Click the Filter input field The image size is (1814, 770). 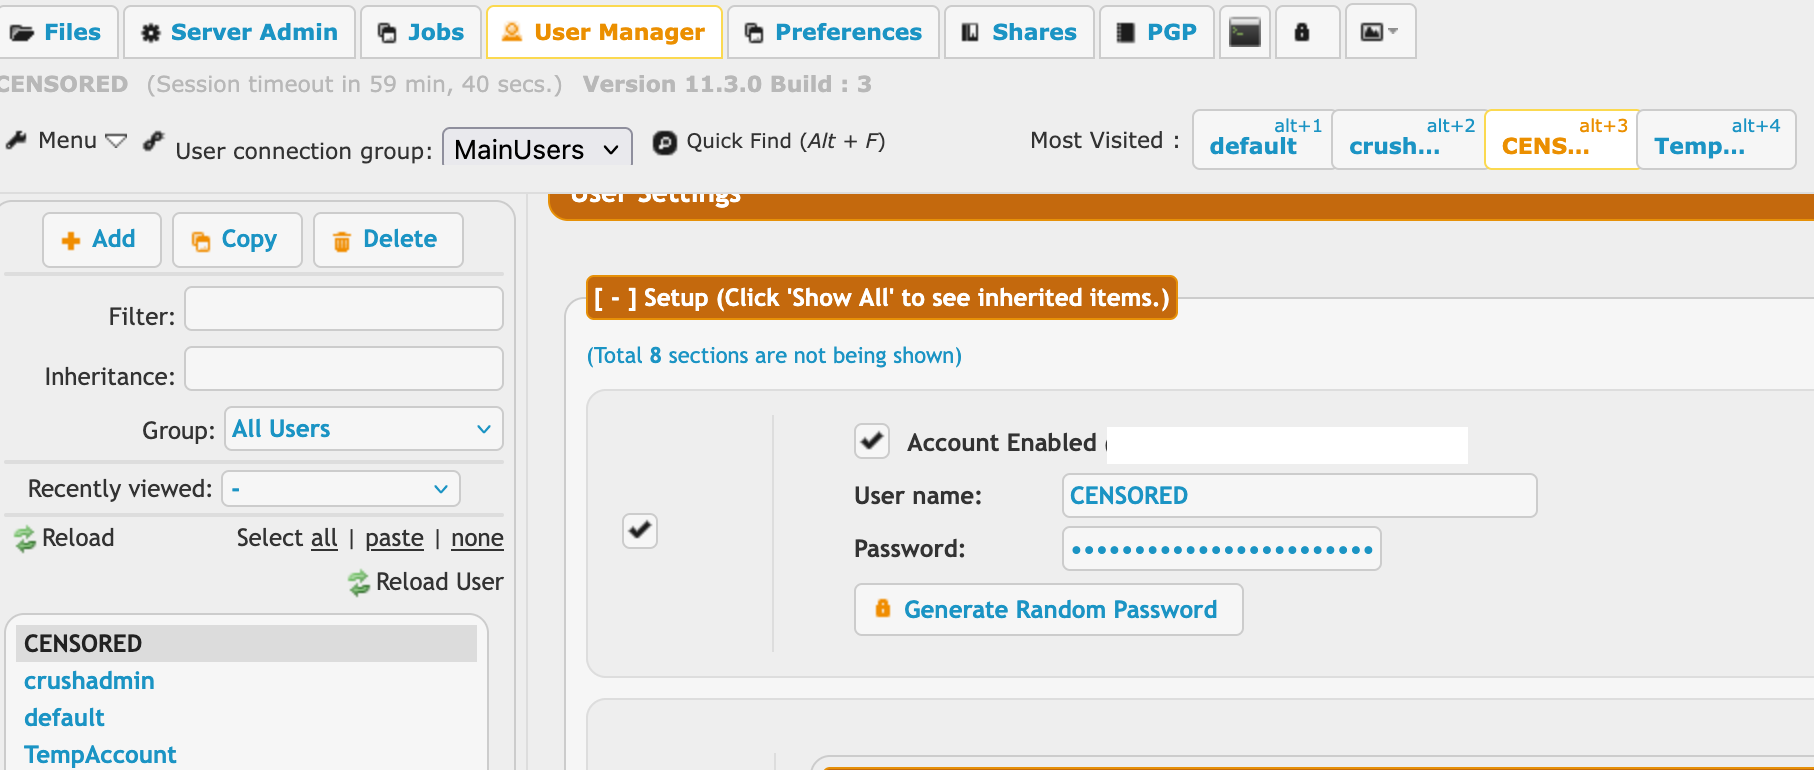[344, 309]
